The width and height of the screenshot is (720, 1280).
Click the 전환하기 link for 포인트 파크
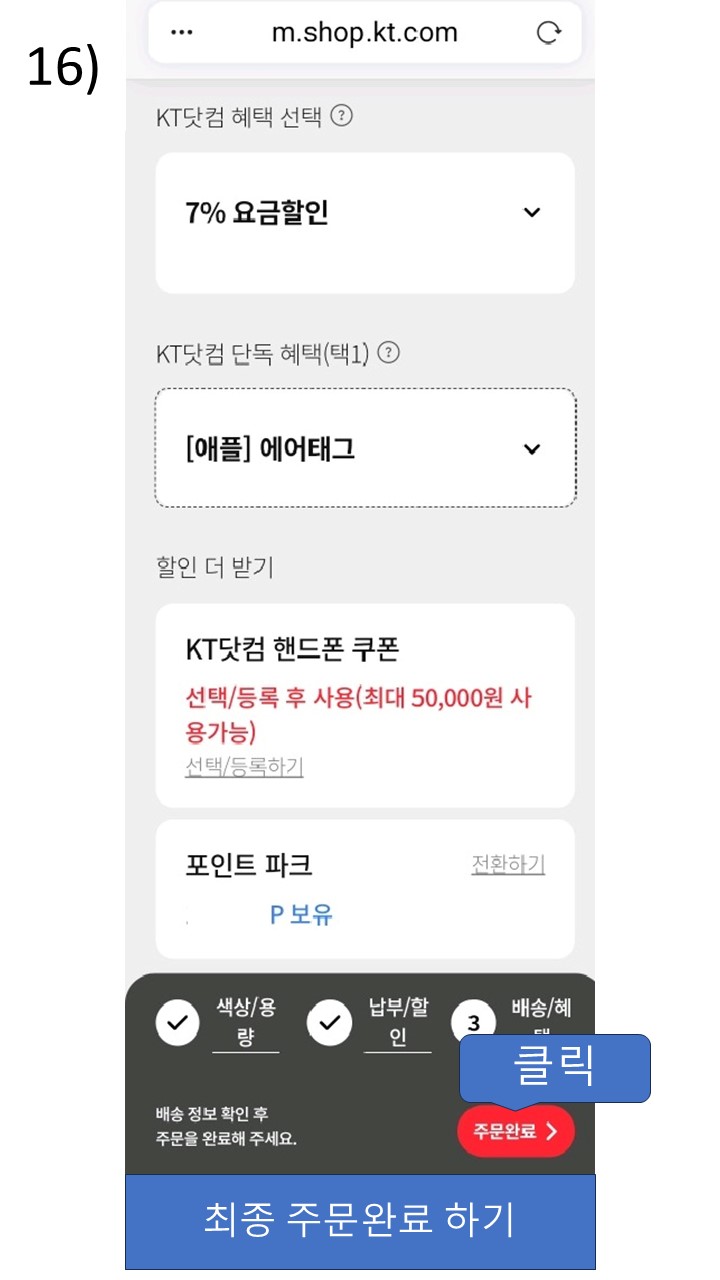[x=508, y=864]
